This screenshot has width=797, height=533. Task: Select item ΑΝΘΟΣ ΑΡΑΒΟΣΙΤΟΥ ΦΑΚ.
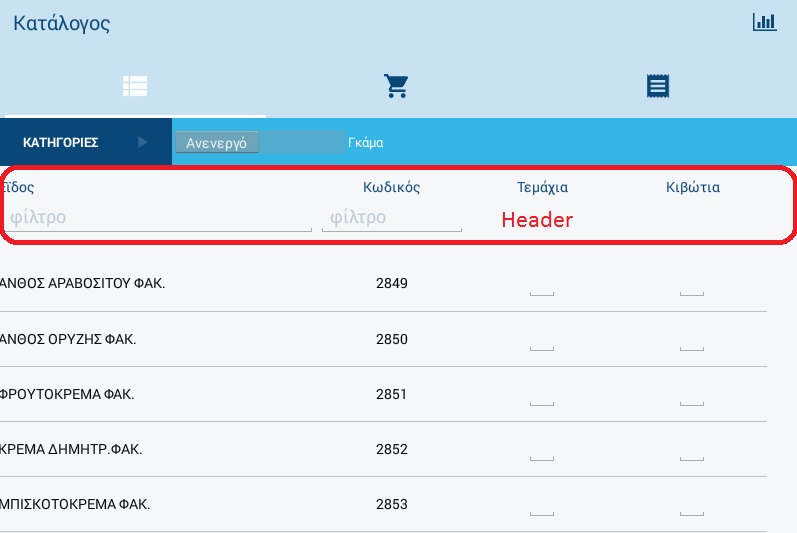coord(82,283)
